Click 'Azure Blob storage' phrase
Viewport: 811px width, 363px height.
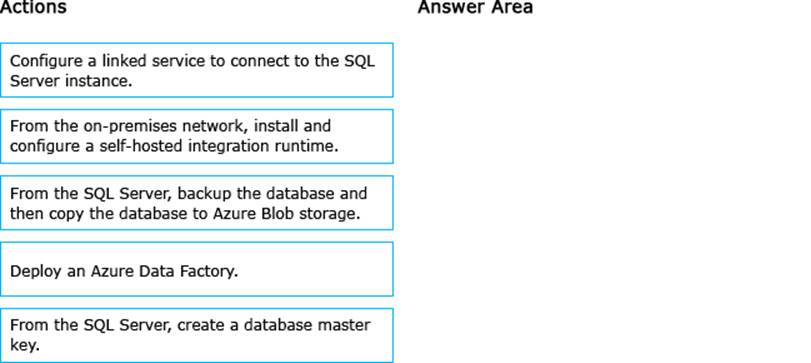pos(286,213)
